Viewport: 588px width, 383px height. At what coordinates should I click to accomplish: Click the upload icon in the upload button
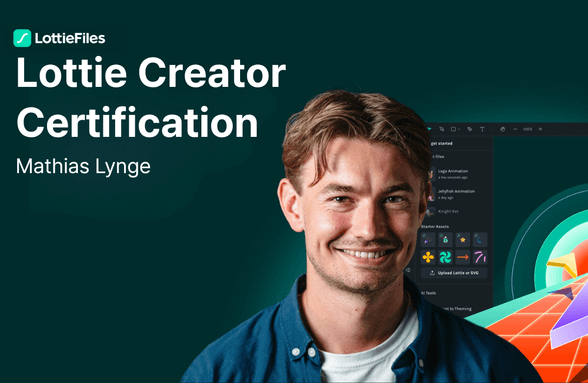click(432, 273)
